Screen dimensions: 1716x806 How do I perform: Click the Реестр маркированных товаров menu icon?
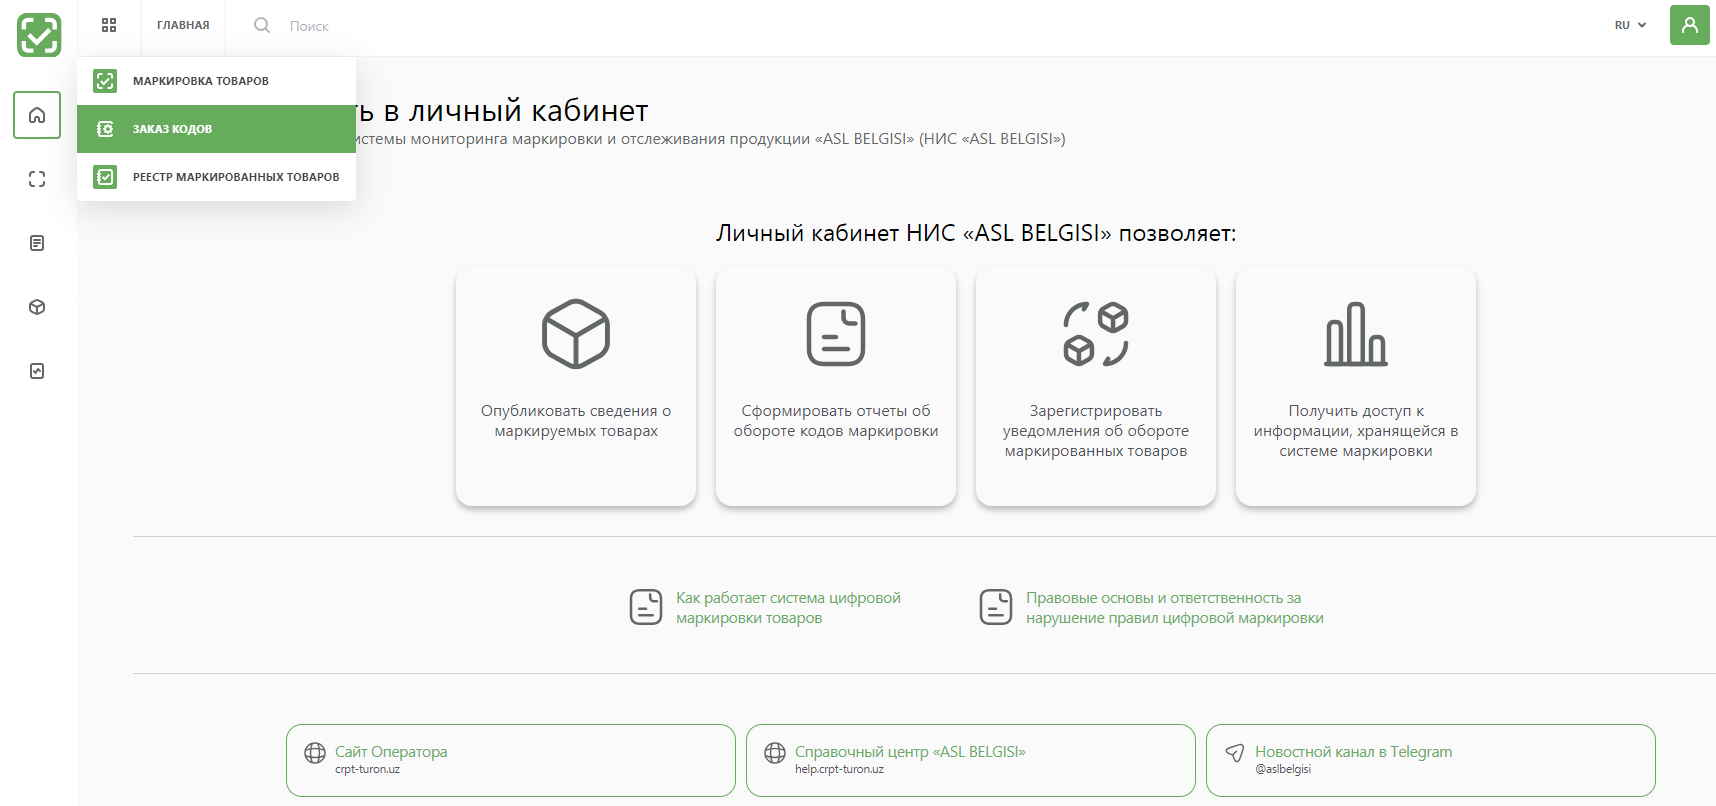tap(105, 177)
